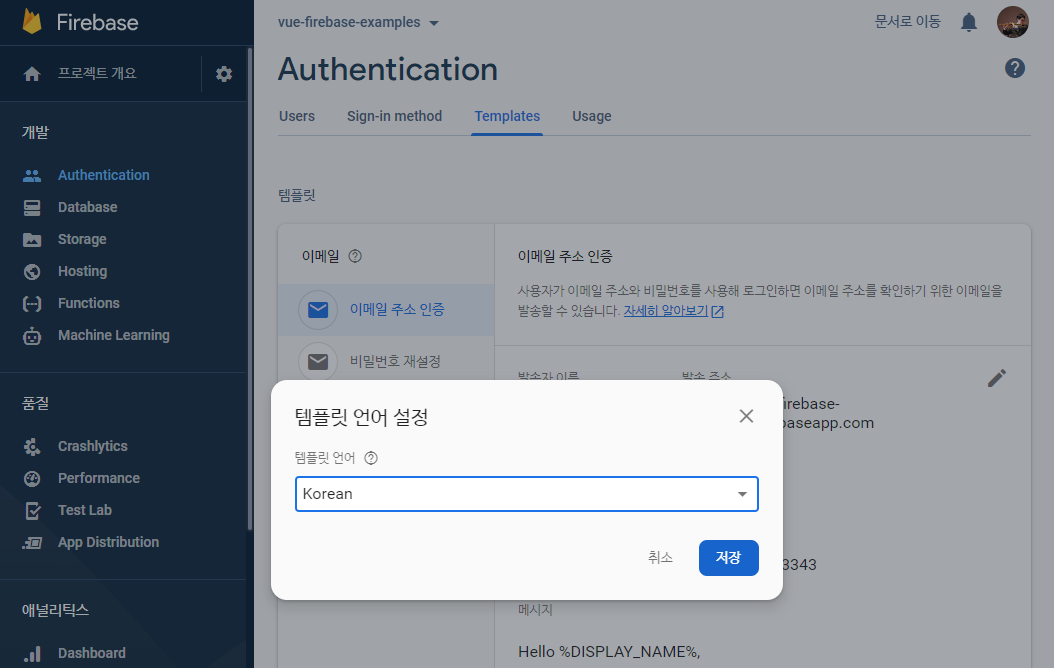The height and width of the screenshot is (668, 1054).
Task: Open Database in the sidebar
Action: 87,208
